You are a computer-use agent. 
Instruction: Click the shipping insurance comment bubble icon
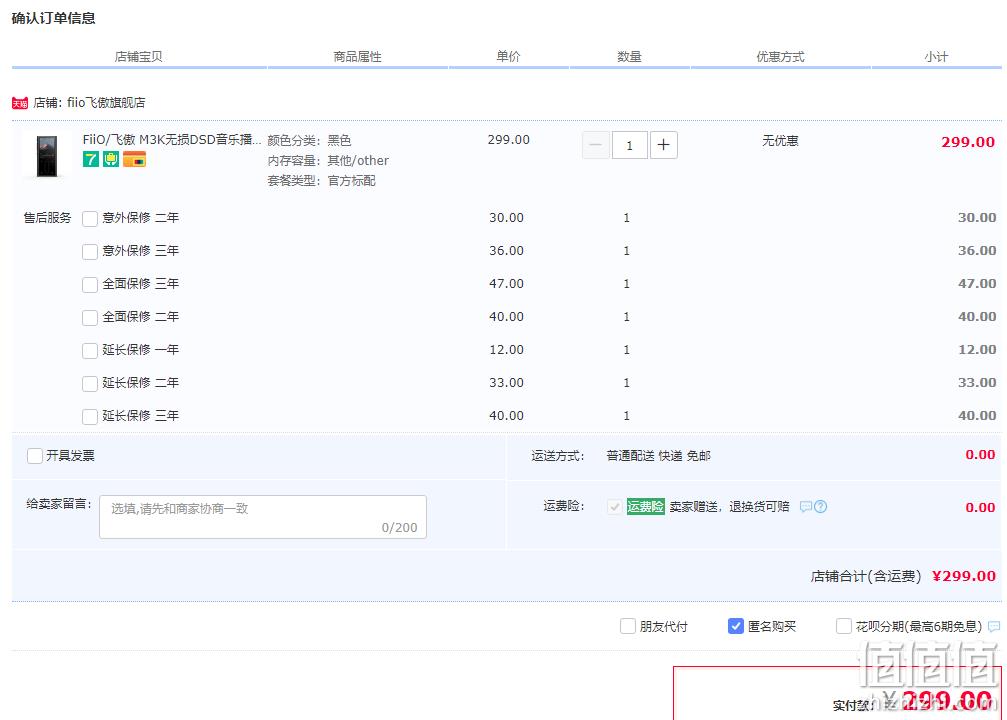click(806, 507)
